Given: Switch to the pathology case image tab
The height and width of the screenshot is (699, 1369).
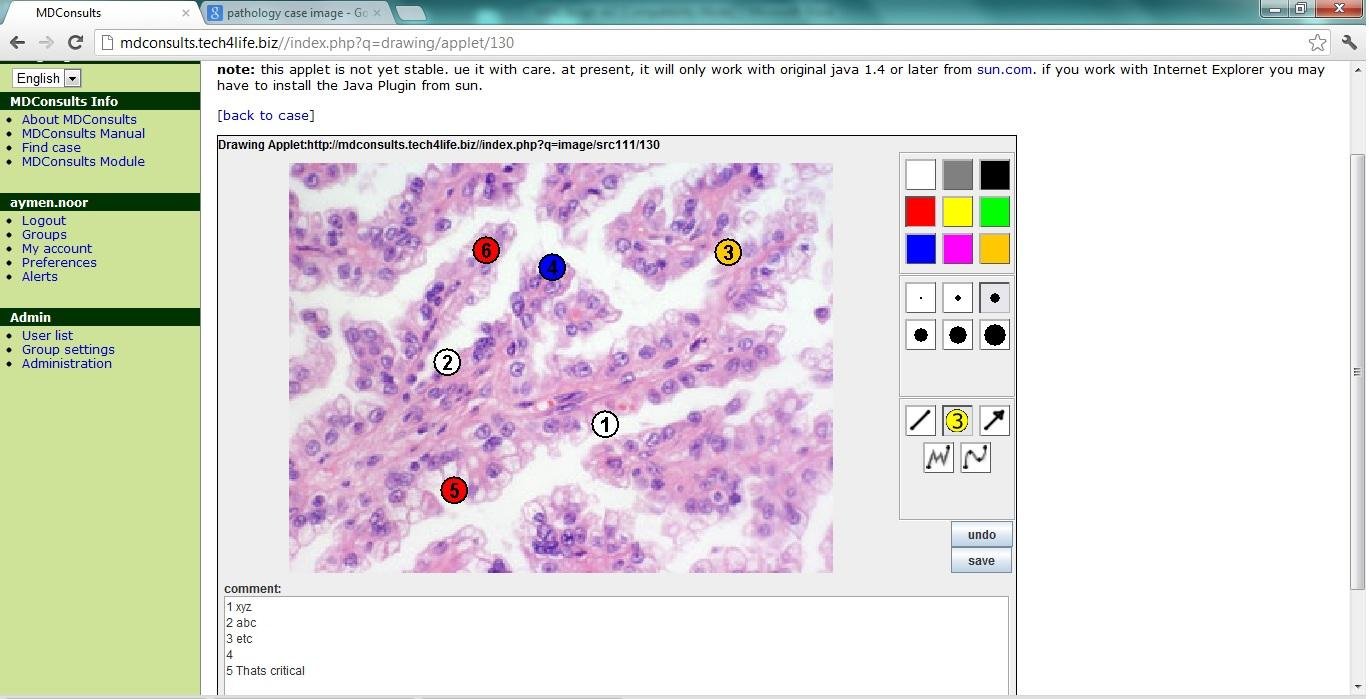Looking at the screenshot, I should [x=290, y=13].
